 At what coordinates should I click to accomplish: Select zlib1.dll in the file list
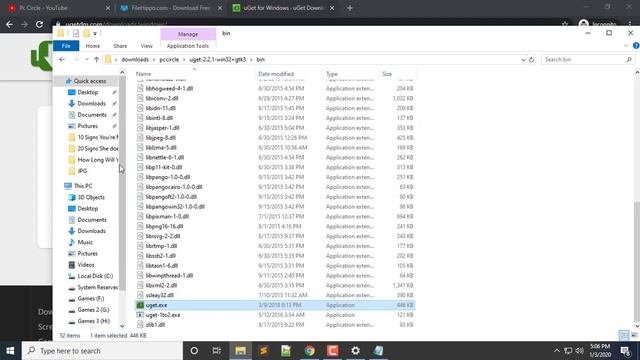click(275, 324)
